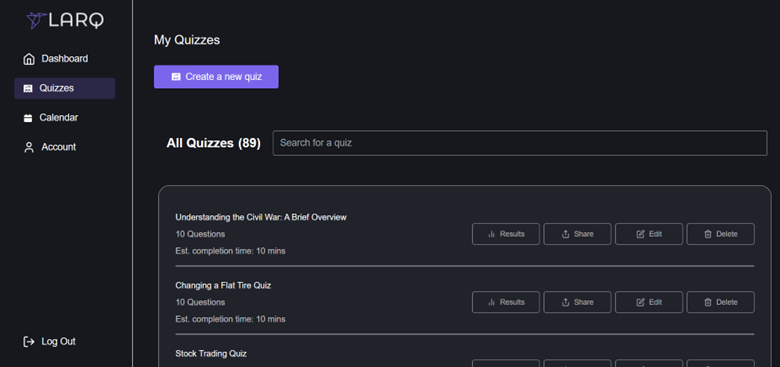Share the Changing a Flat Tire Quiz

pyautogui.click(x=577, y=302)
